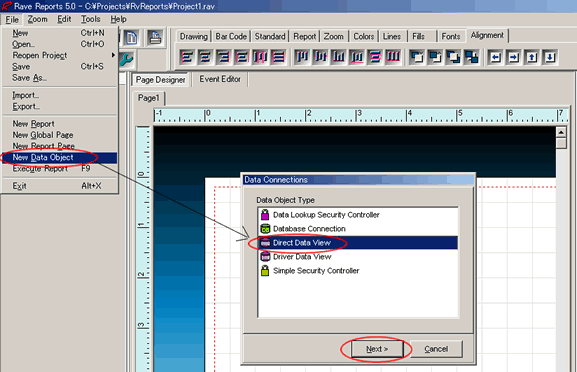577x372 pixels.
Task: Click the Align Right edges icon
Action: click(x=223, y=57)
